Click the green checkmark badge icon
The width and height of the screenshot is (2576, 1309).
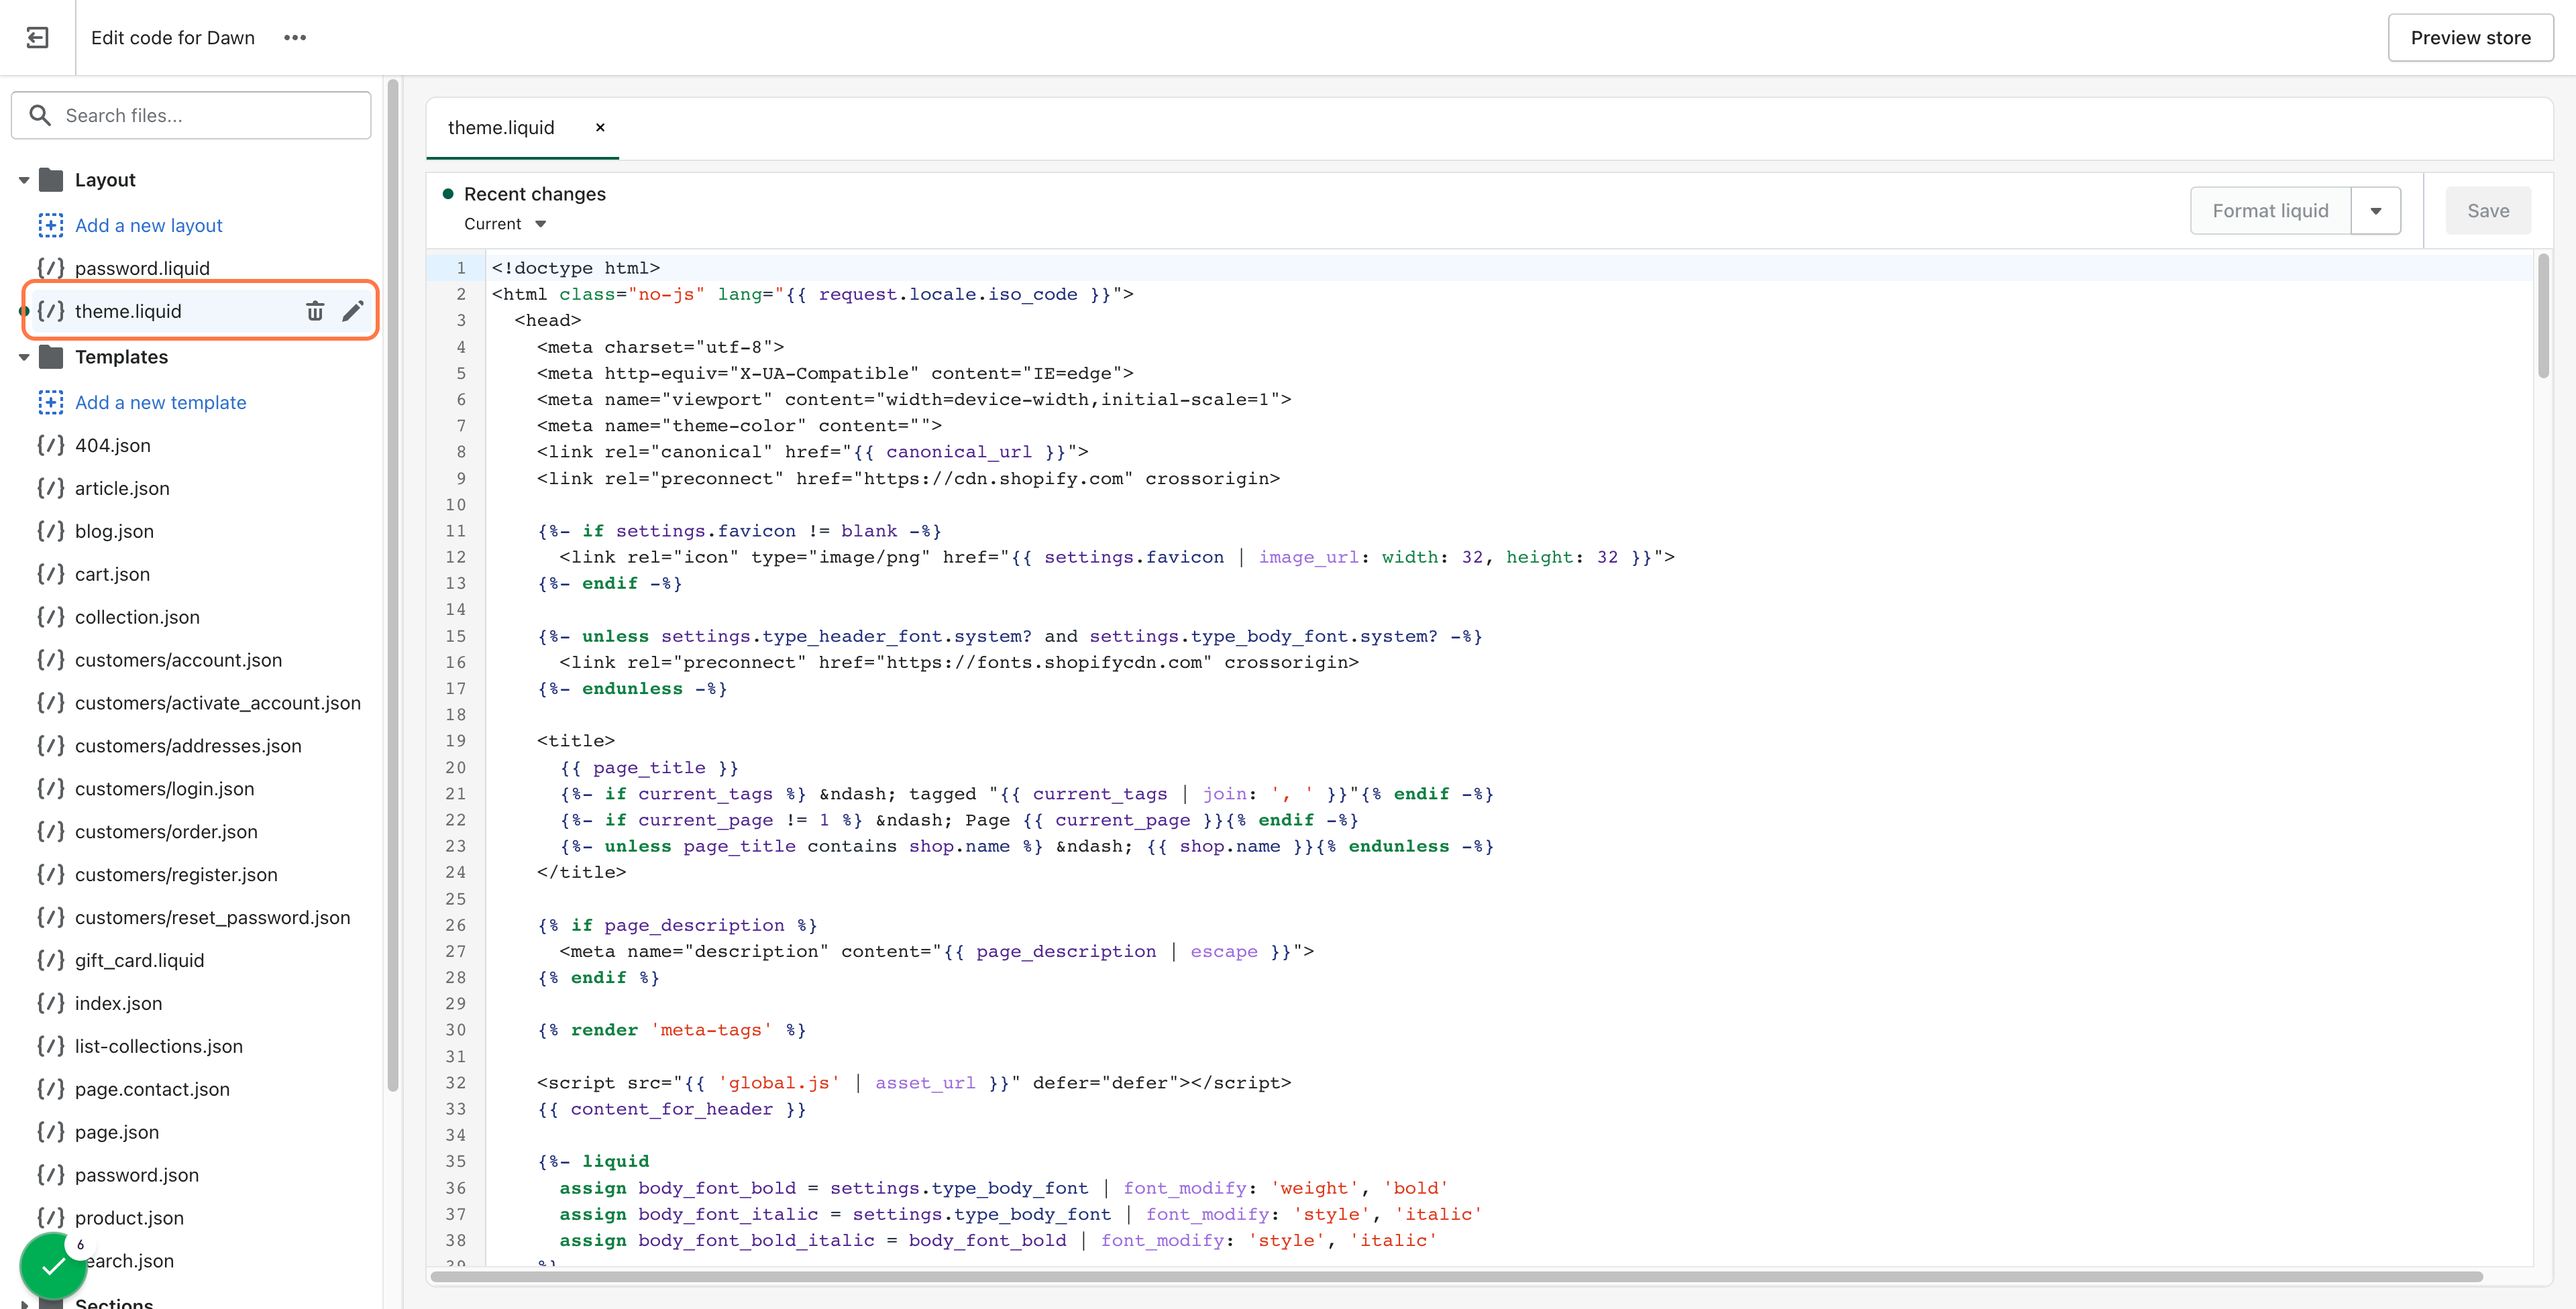click(x=53, y=1265)
